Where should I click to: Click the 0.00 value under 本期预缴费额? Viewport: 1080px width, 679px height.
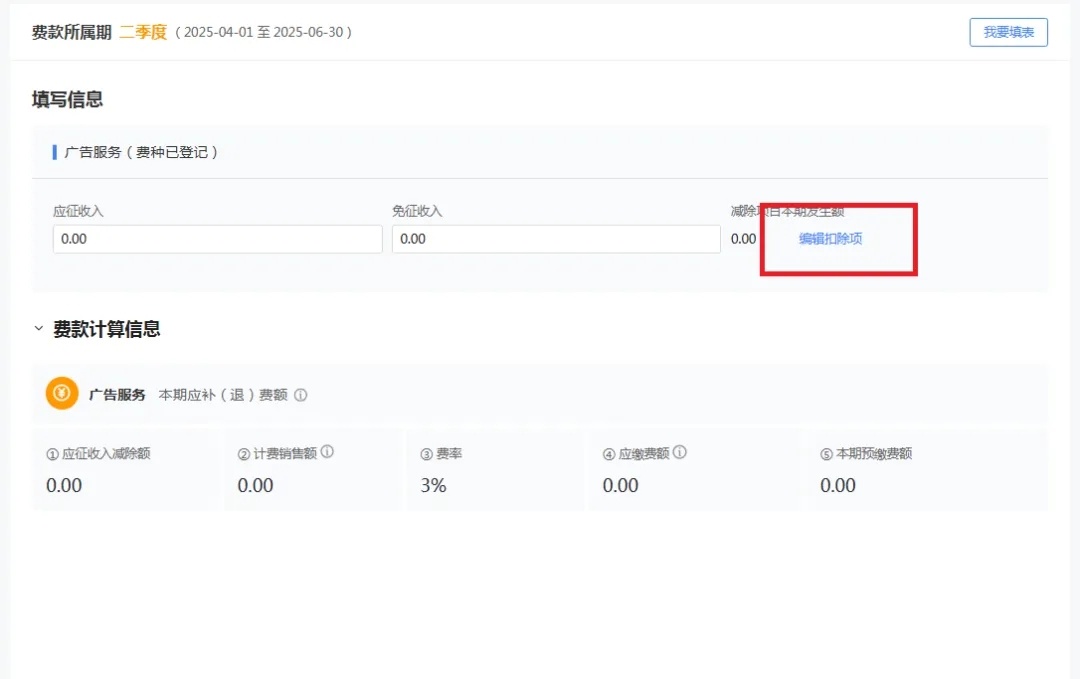click(x=838, y=485)
